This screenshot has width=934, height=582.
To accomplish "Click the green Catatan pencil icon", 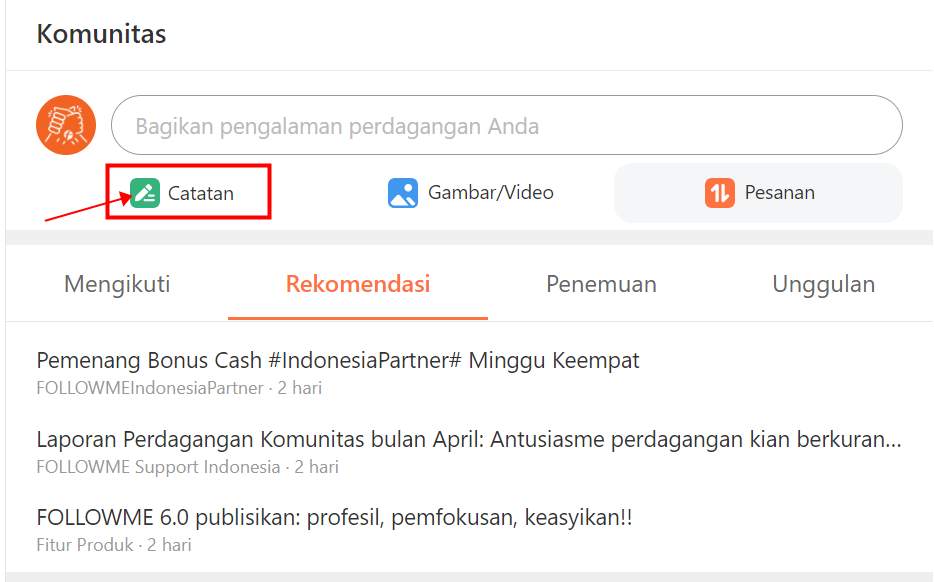I will coord(145,193).
